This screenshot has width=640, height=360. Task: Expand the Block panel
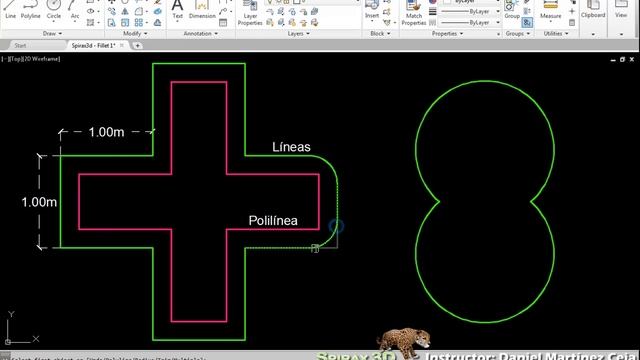pyautogui.click(x=380, y=33)
